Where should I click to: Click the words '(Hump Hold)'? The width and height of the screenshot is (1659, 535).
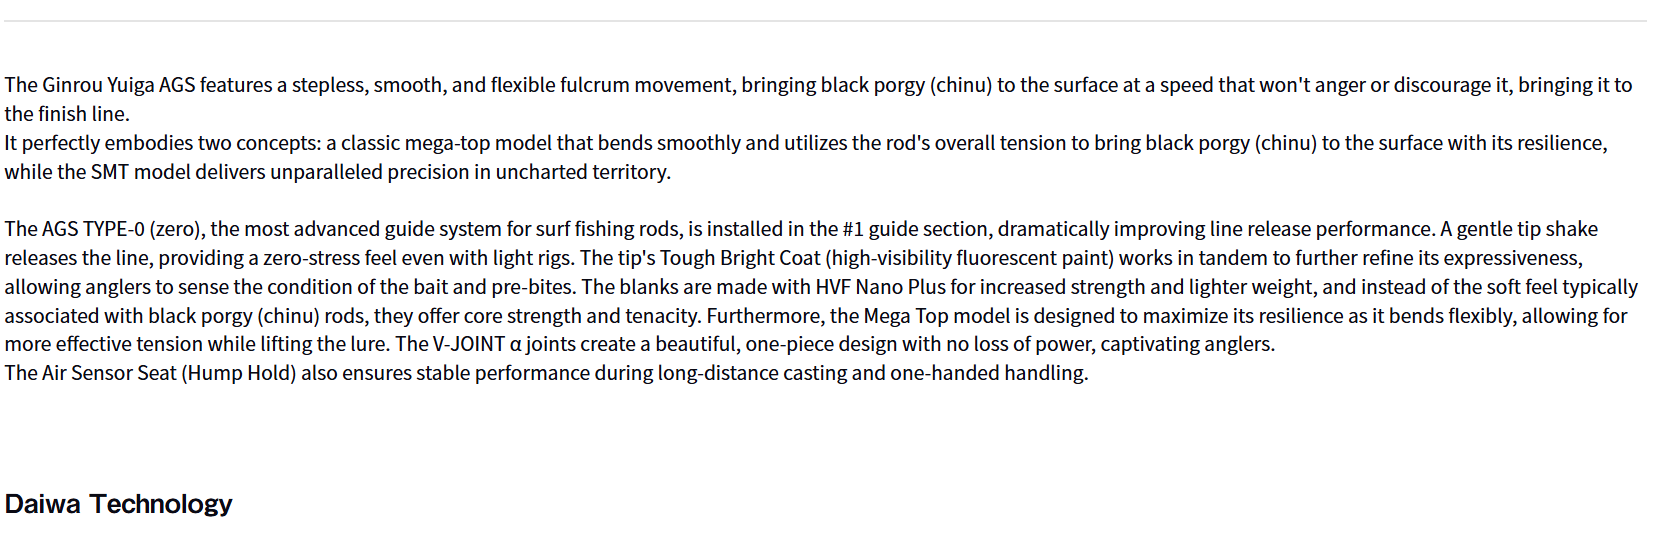click(239, 373)
